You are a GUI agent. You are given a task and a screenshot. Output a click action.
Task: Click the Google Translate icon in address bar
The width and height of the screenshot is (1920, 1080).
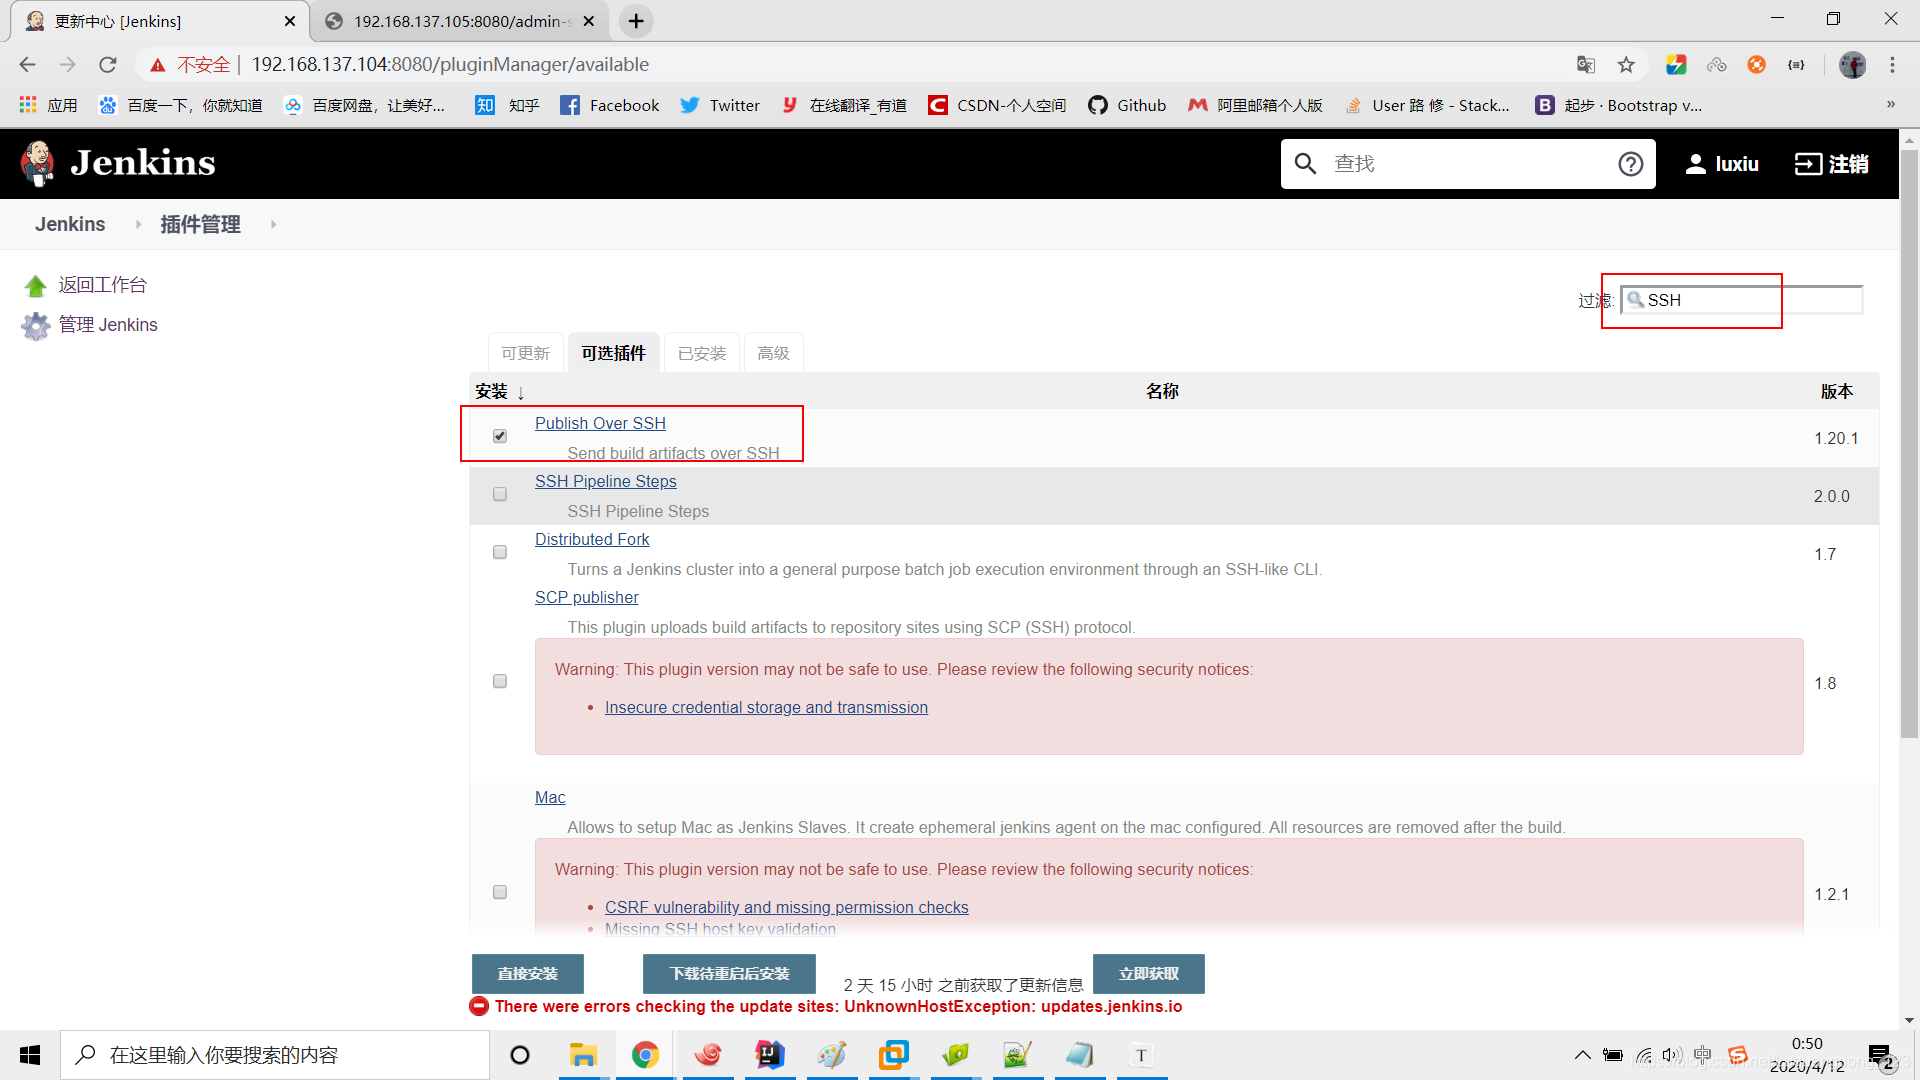[1586, 65]
